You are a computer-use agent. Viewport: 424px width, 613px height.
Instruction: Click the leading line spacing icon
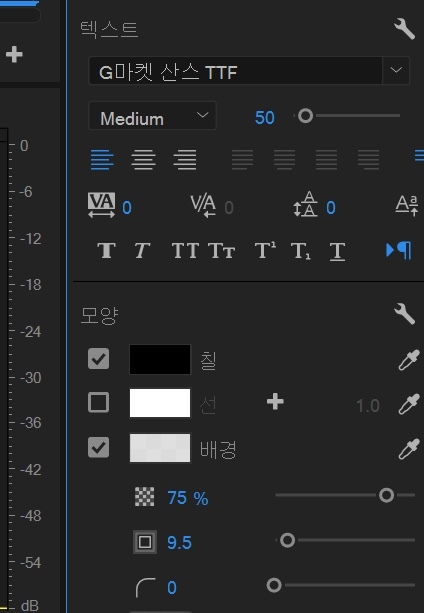306,204
